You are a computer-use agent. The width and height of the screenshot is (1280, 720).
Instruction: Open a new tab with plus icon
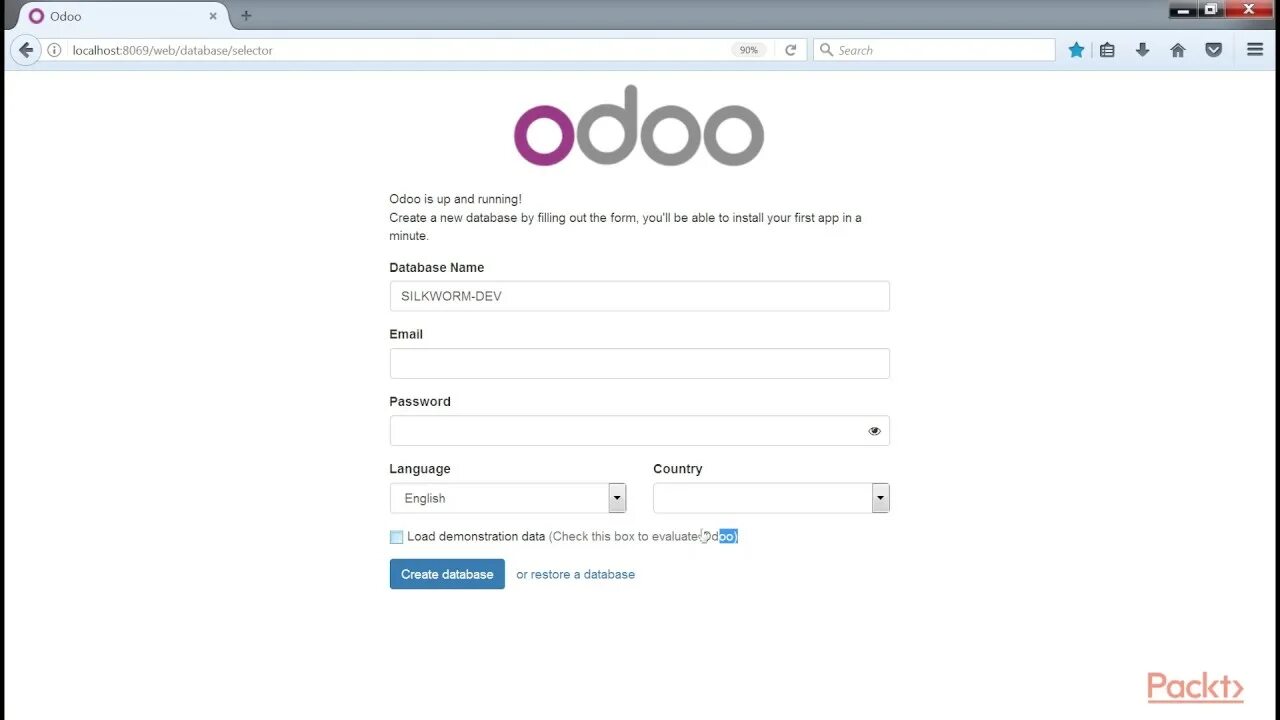coord(246,16)
